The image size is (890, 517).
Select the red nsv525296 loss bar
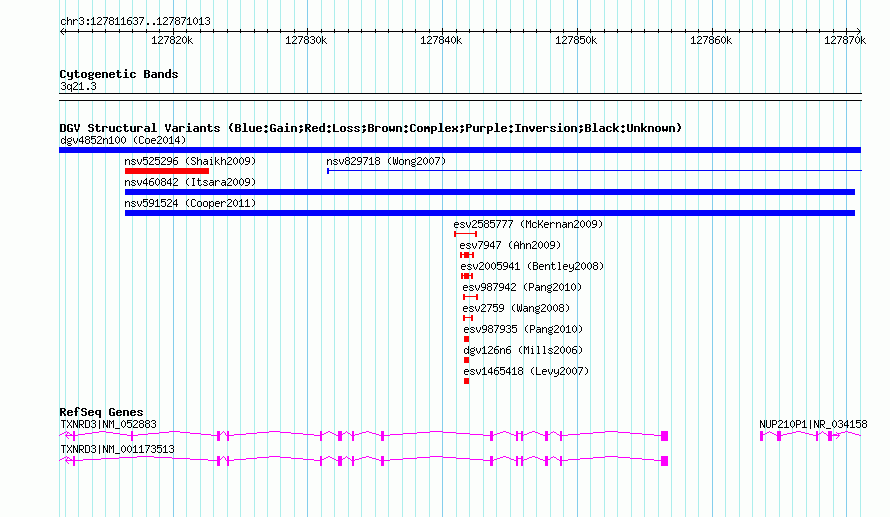click(167, 171)
